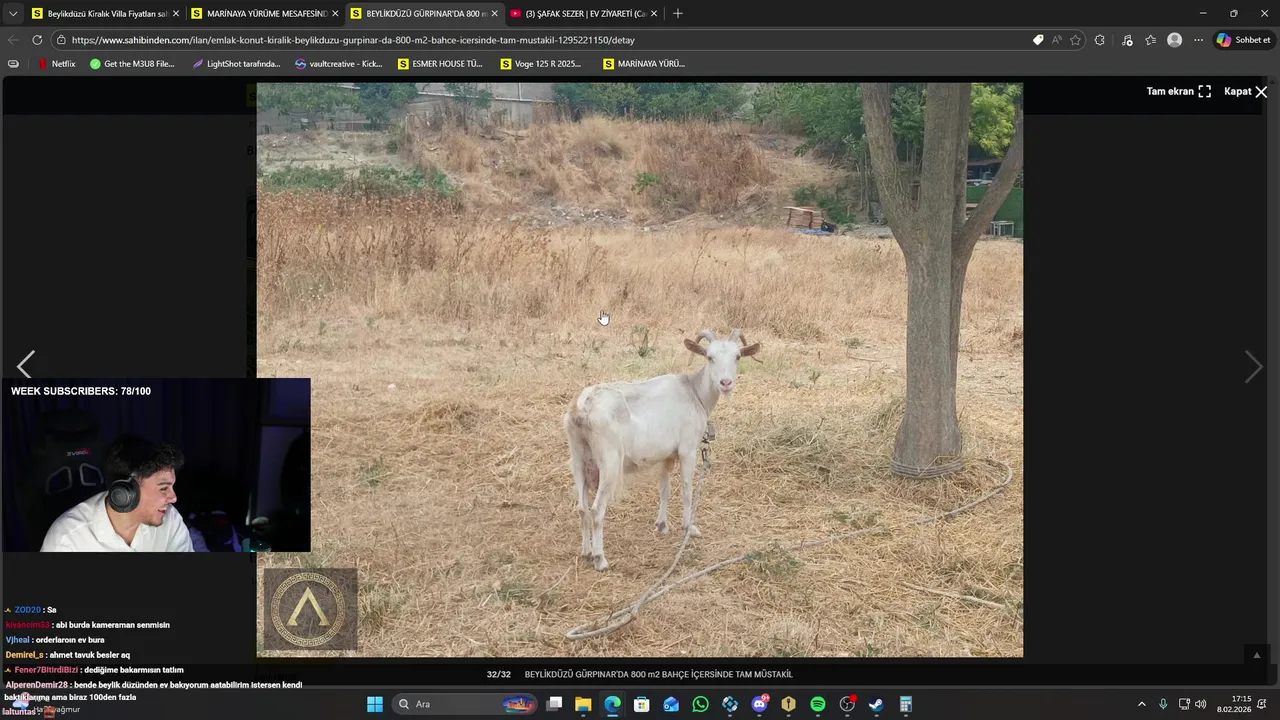Open the ESMER HOUSE TÜ bookmark

pyautogui.click(x=440, y=63)
